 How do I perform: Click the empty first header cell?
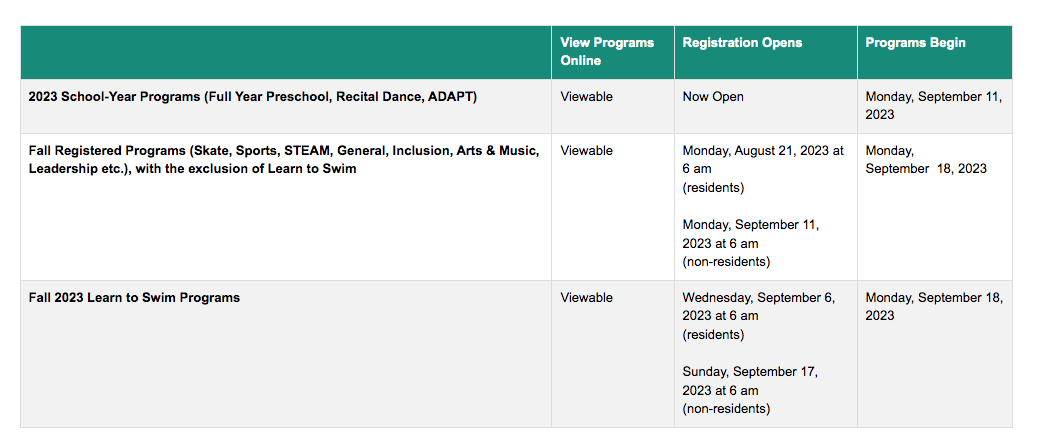pos(286,52)
